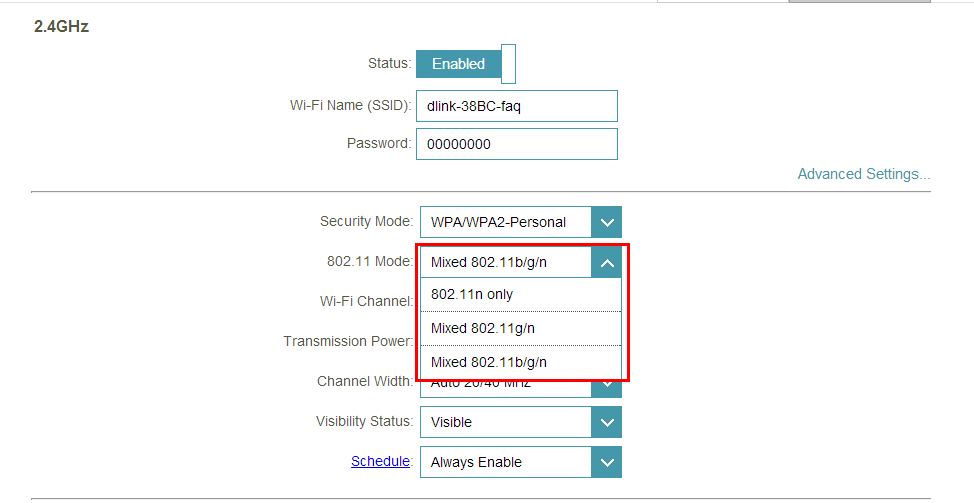Click the Security Mode chevron arrow
The image size is (974, 503).
(x=606, y=223)
